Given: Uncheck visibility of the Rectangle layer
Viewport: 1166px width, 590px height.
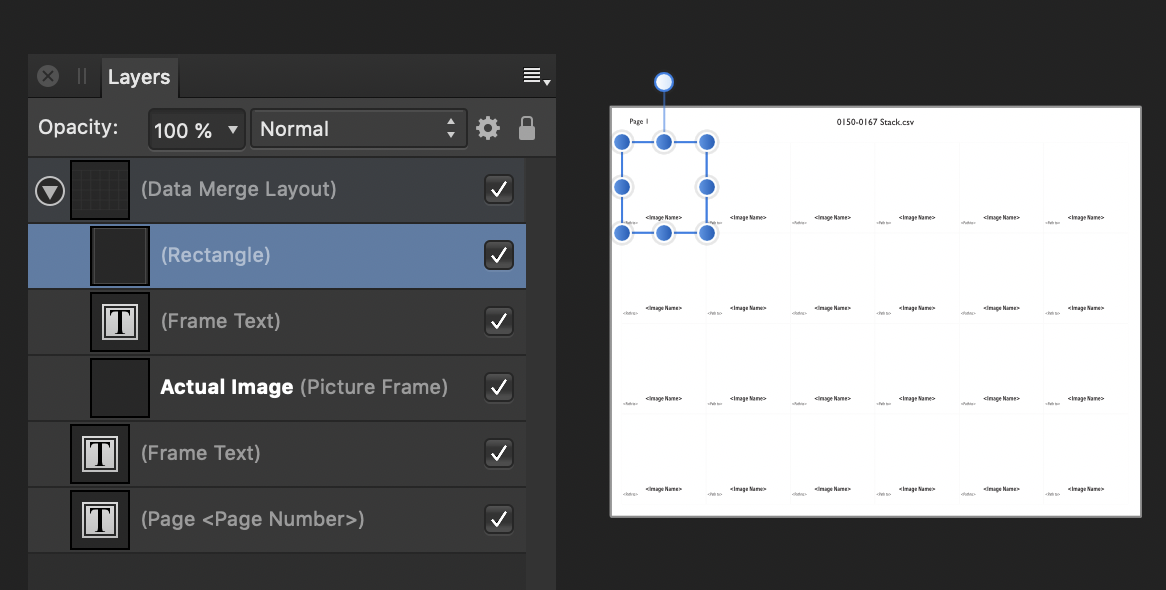Looking at the screenshot, I should (x=498, y=255).
